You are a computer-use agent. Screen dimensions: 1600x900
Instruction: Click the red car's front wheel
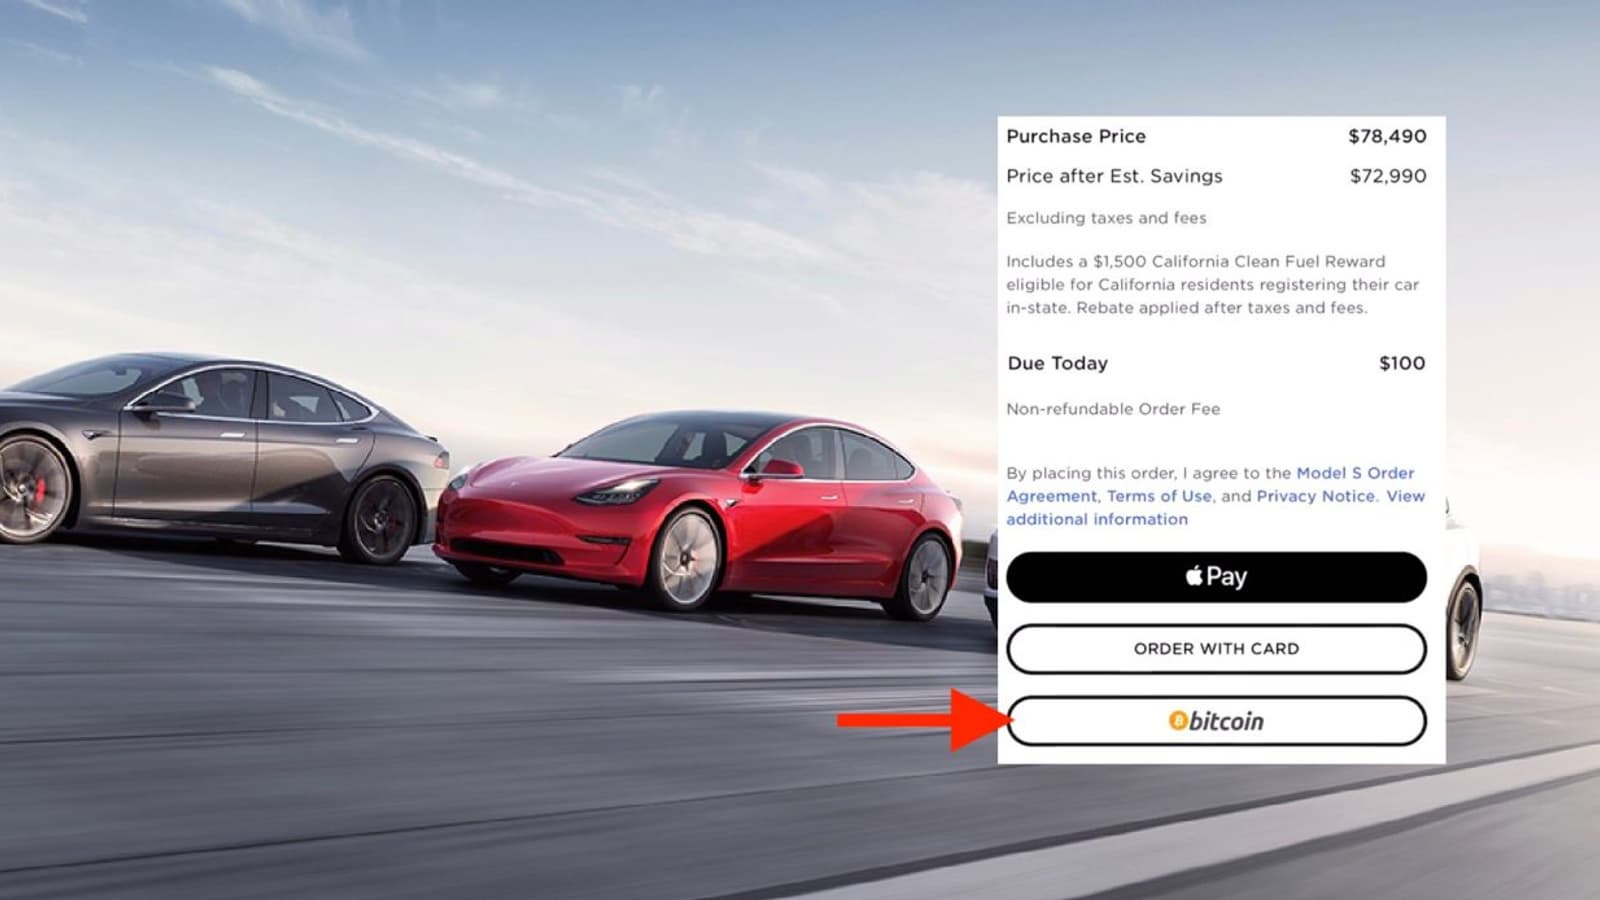[x=686, y=558]
